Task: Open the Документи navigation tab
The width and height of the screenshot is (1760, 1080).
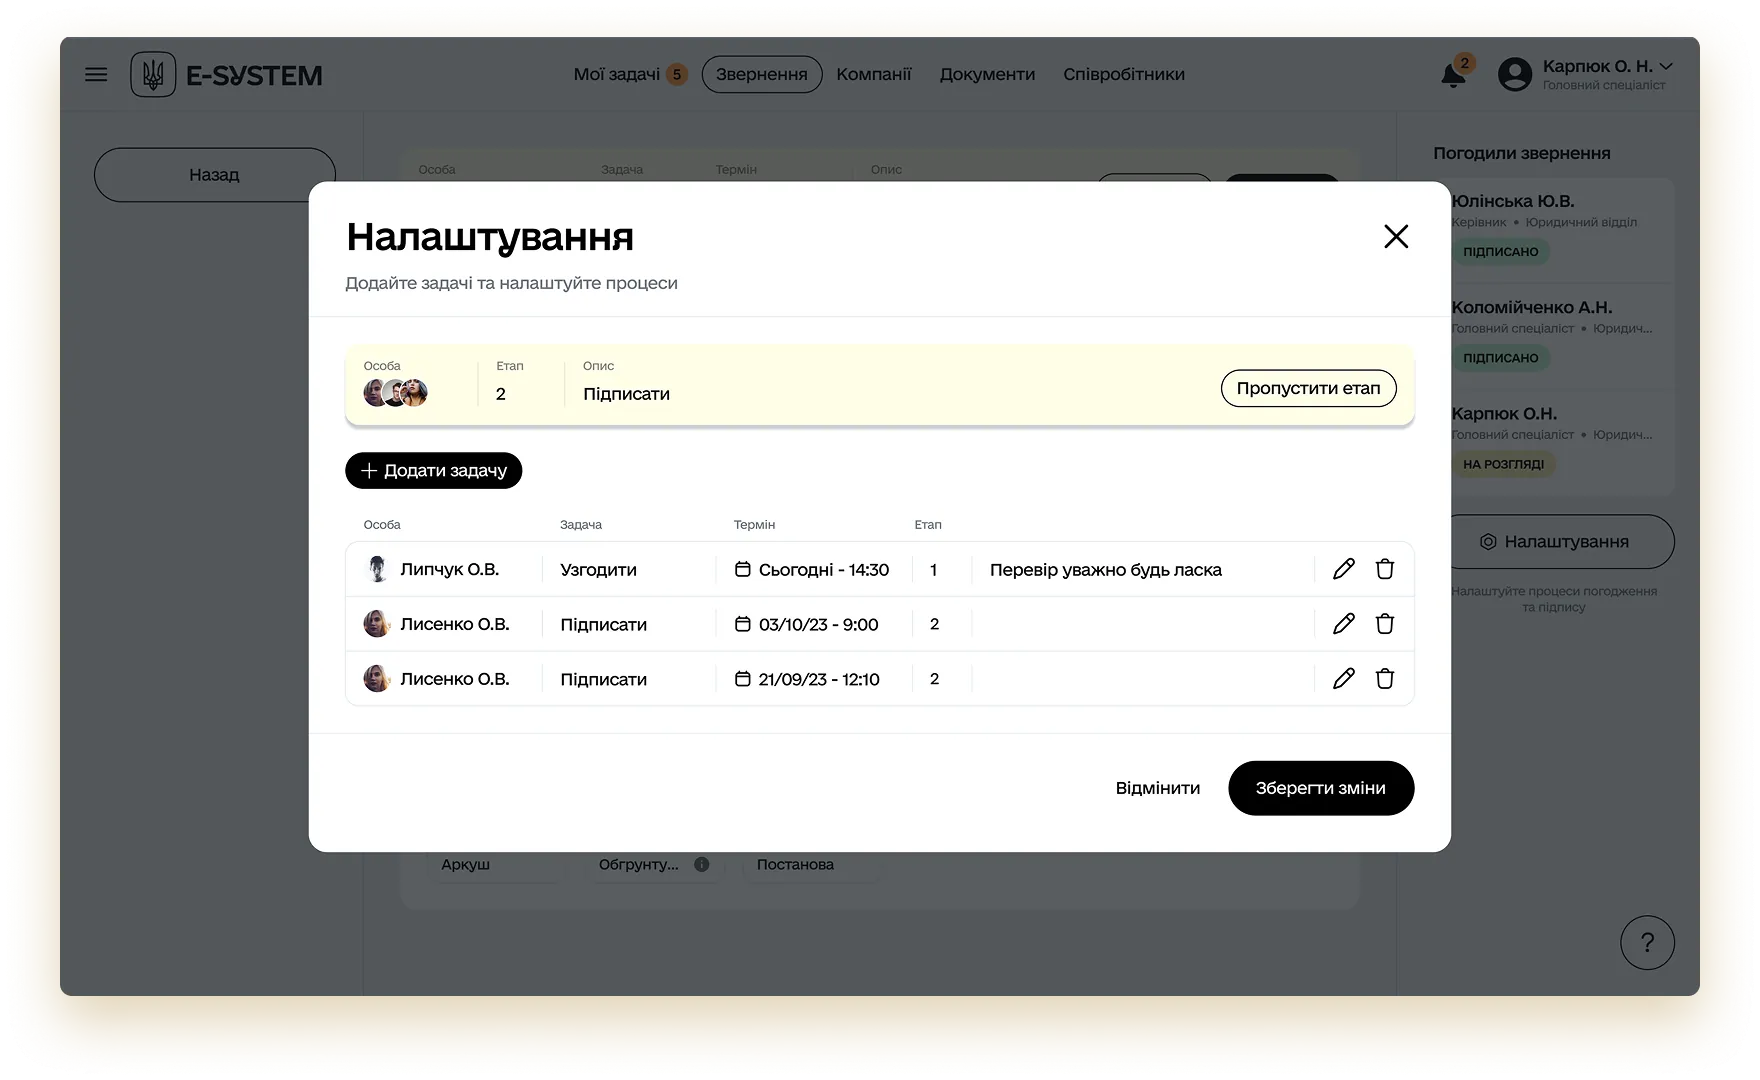Action: click(987, 74)
